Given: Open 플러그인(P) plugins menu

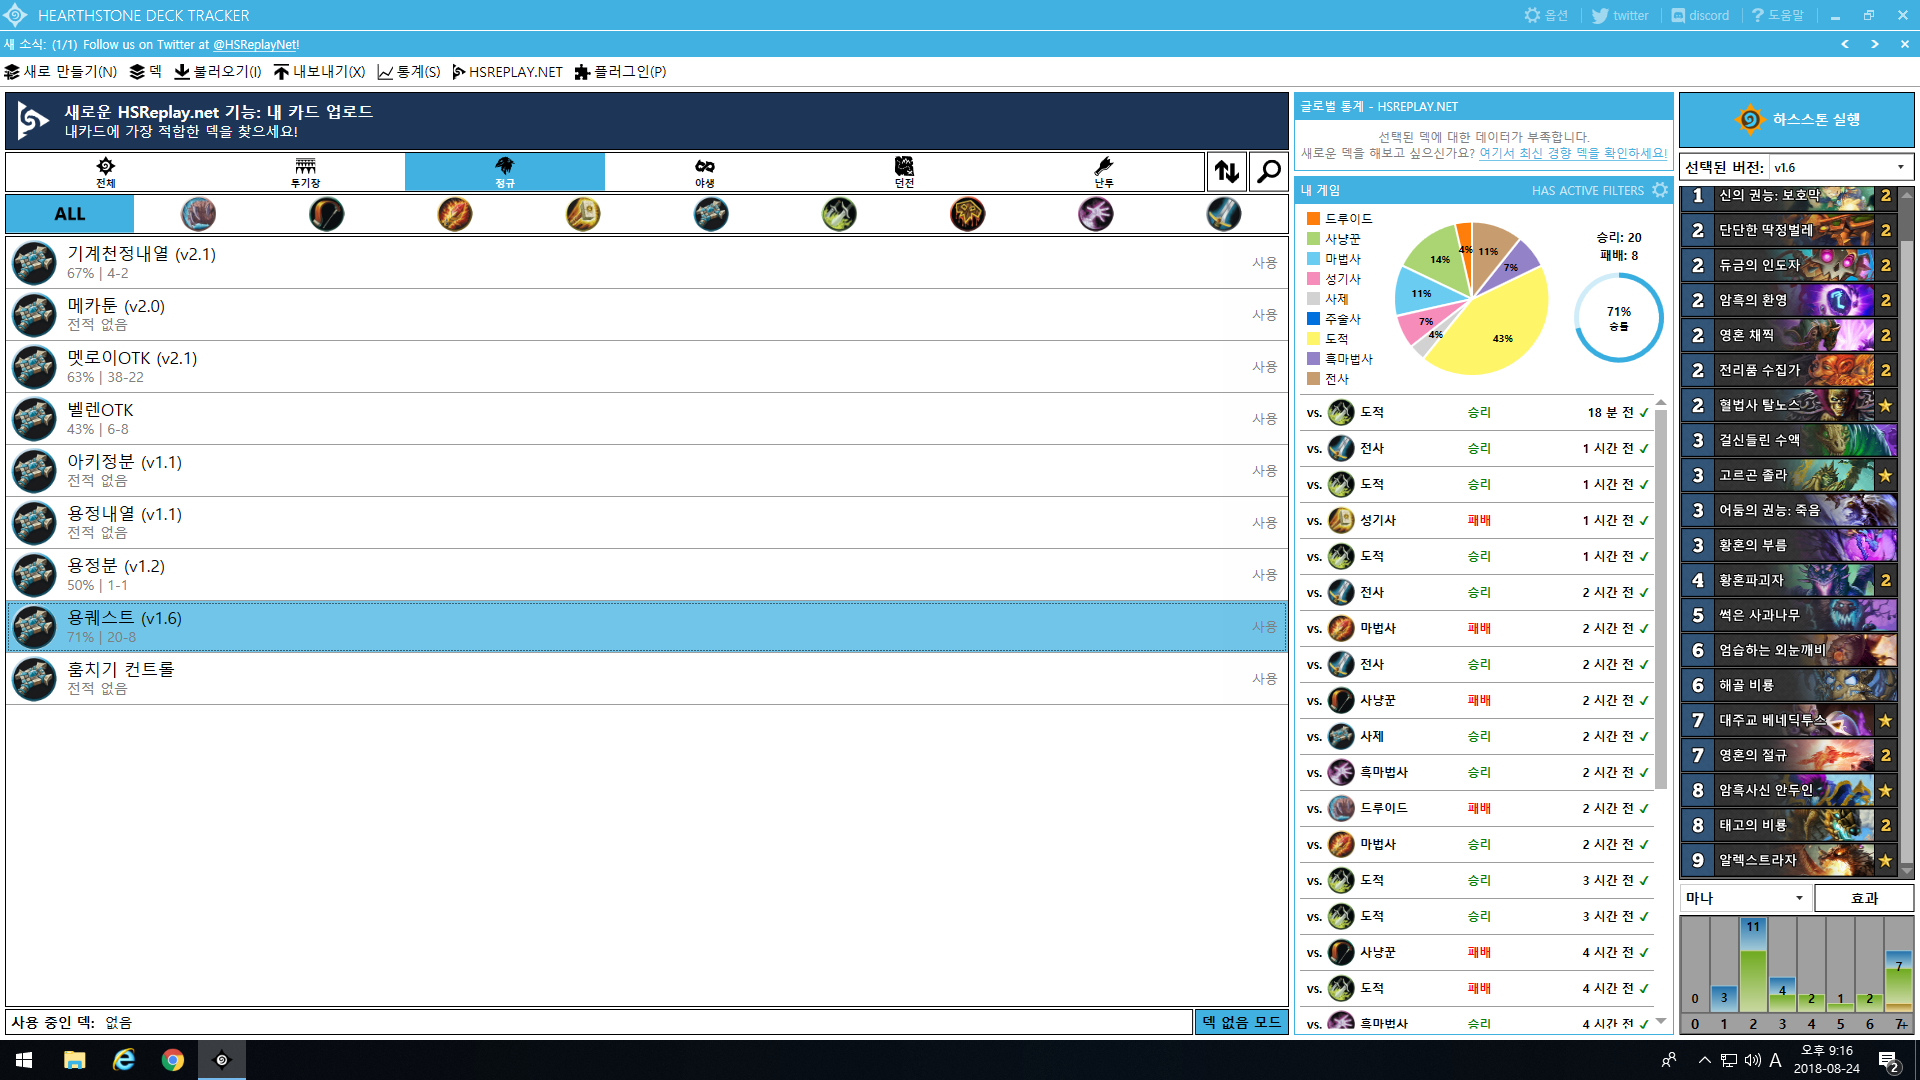Looking at the screenshot, I should [x=620, y=72].
